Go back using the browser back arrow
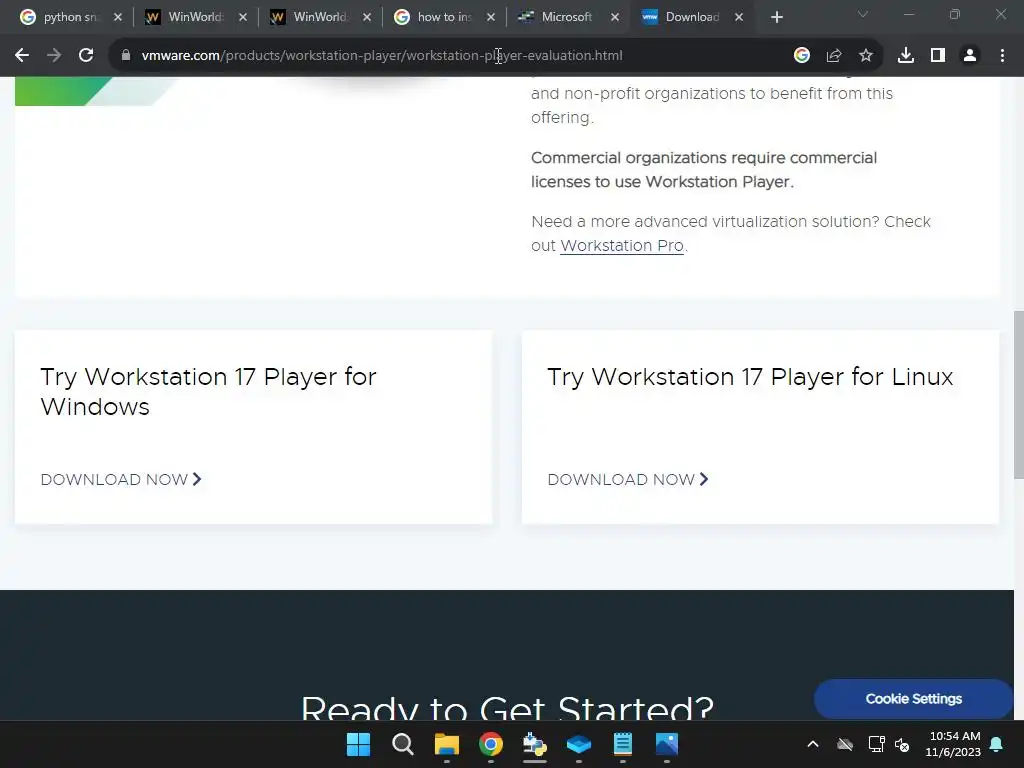Viewport: 1024px width, 768px height. pos(22,56)
